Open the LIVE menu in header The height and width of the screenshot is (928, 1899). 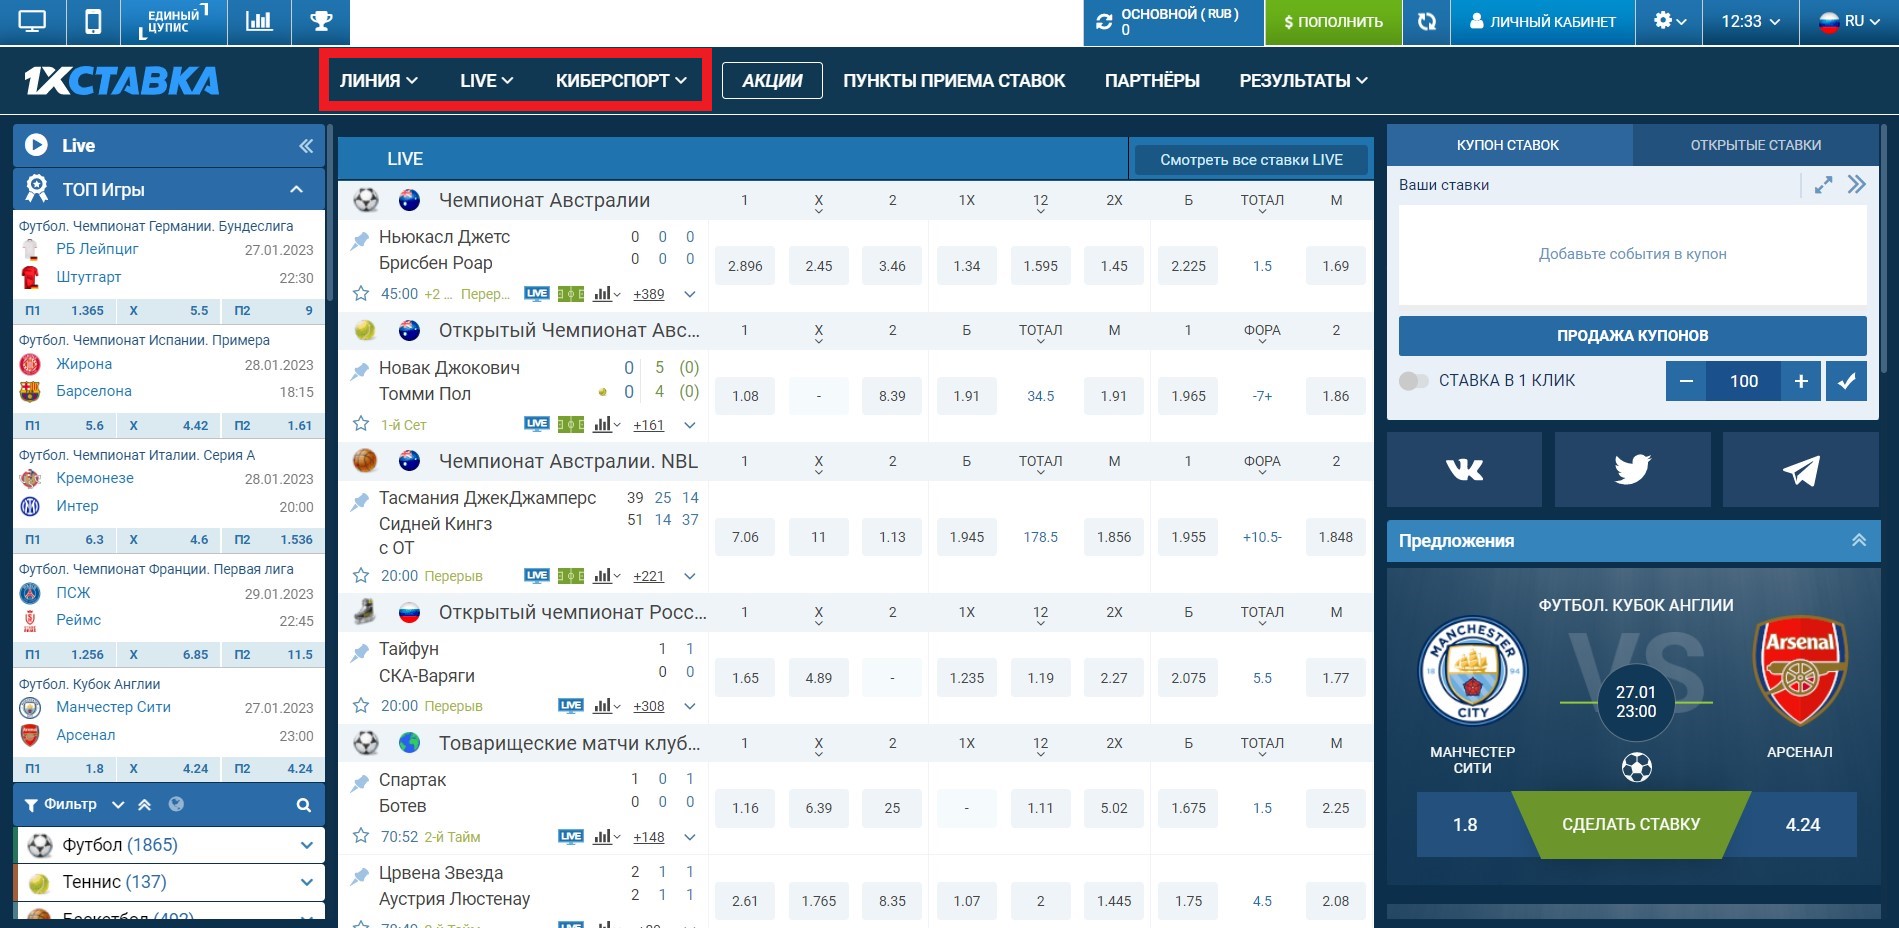point(486,81)
